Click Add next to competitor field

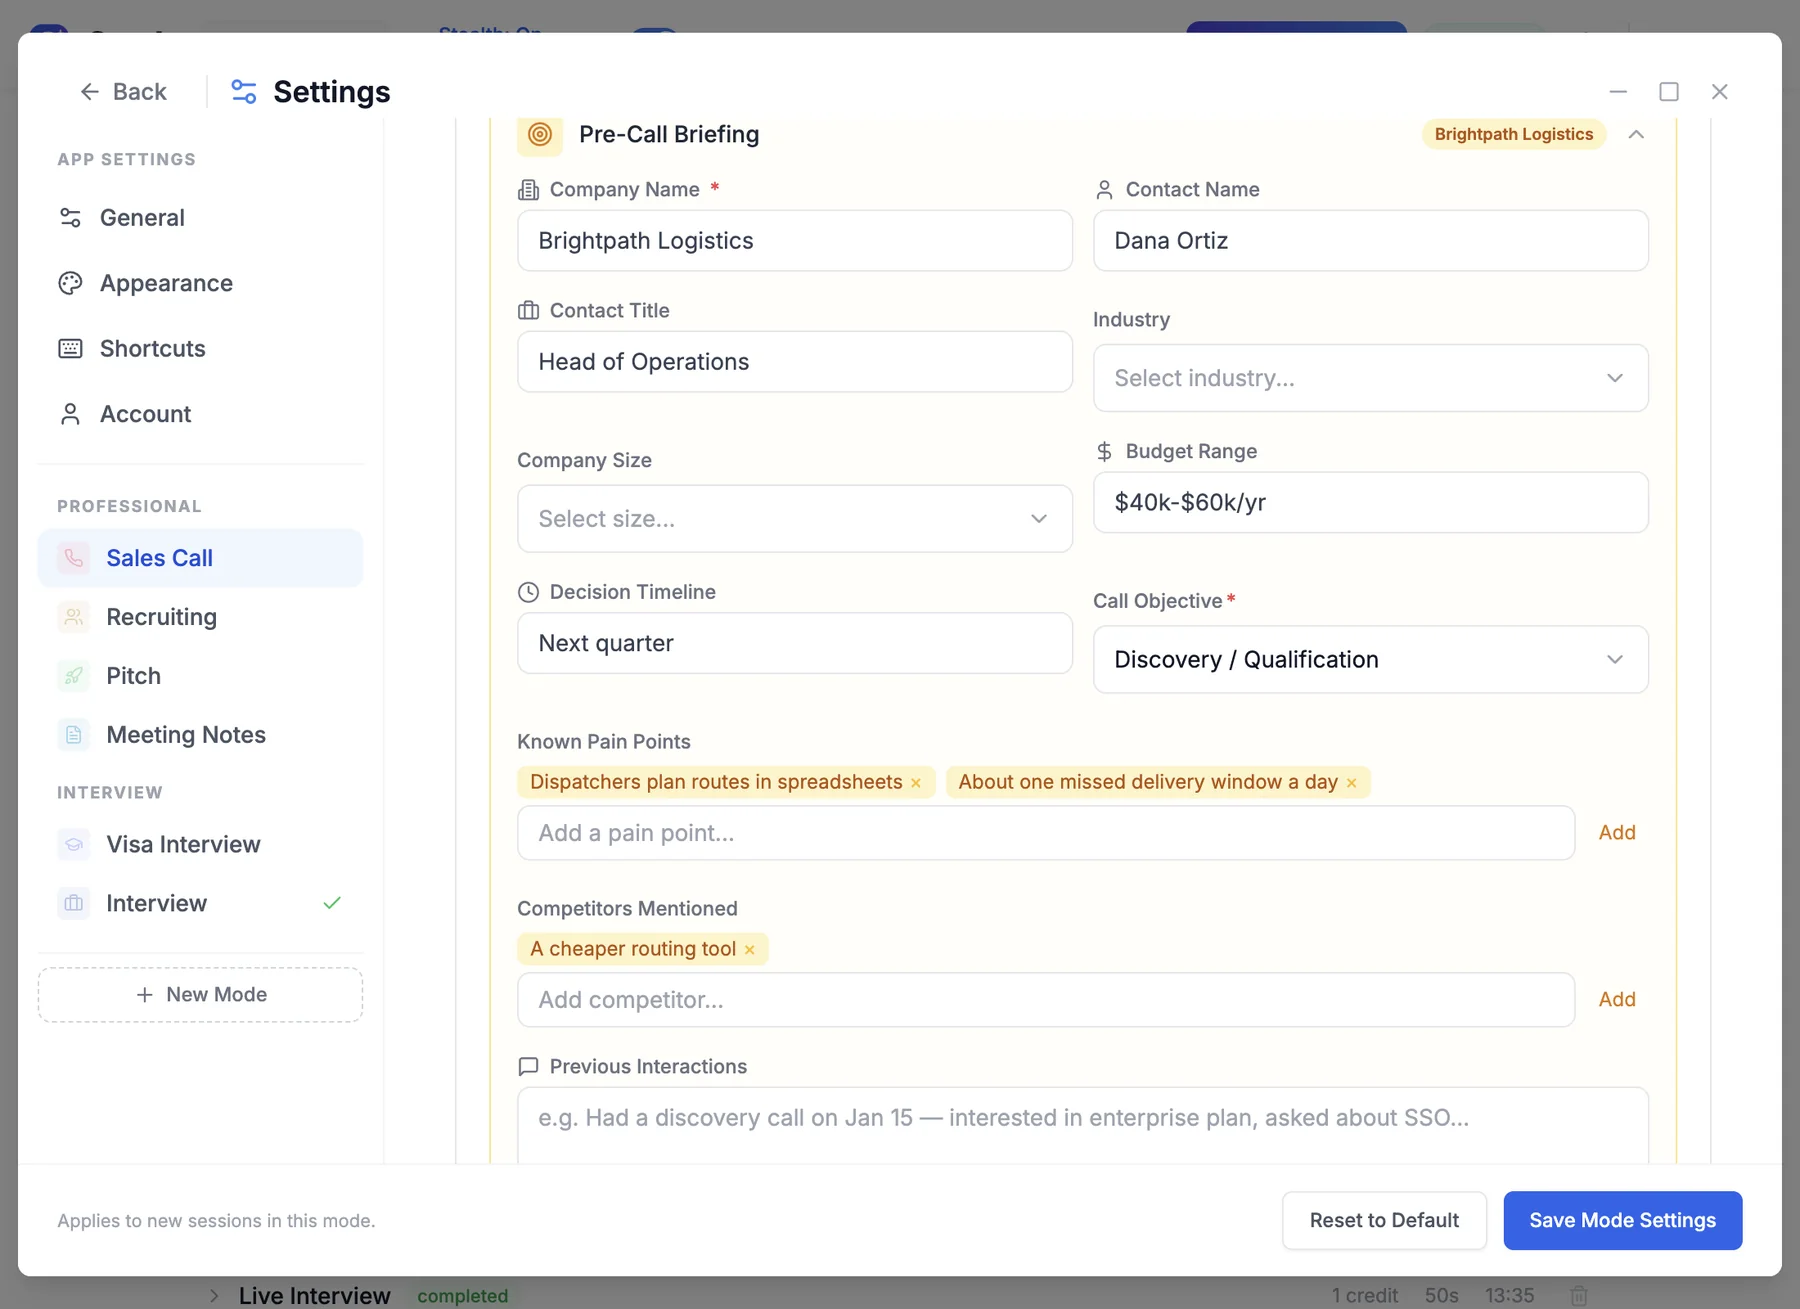(1617, 1000)
